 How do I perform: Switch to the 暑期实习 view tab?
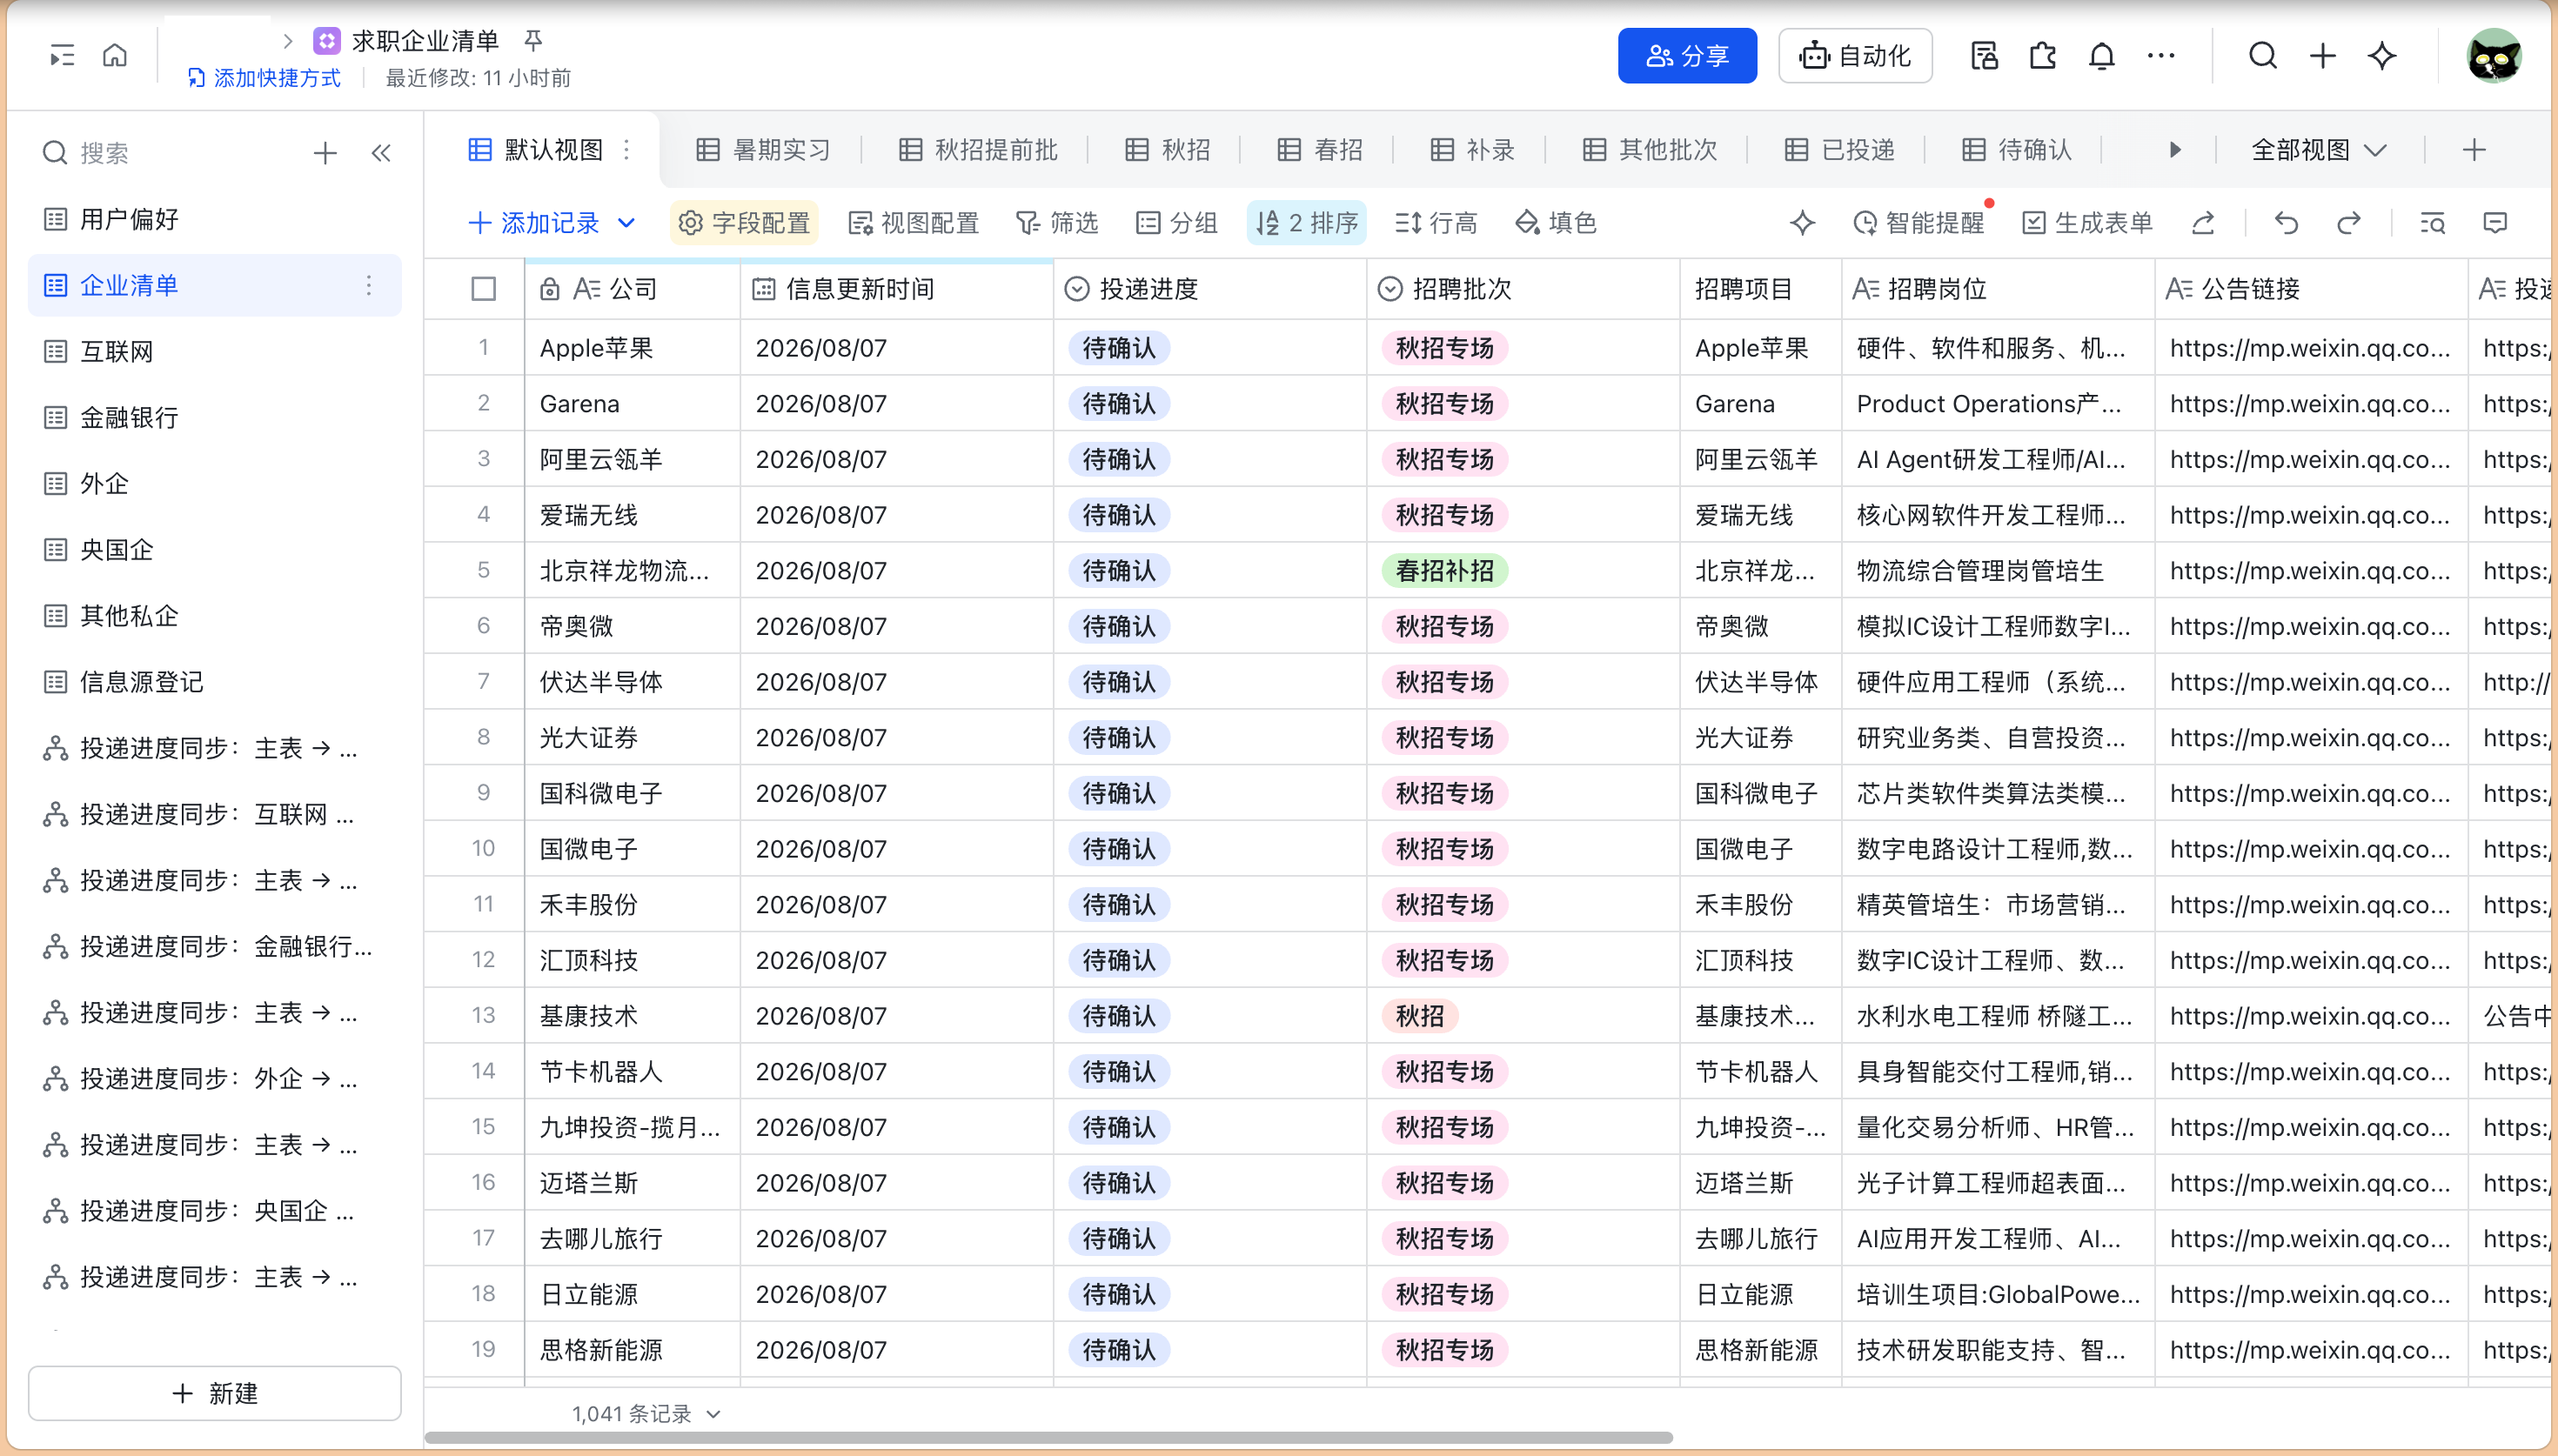pyautogui.click(x=764, y=150)
